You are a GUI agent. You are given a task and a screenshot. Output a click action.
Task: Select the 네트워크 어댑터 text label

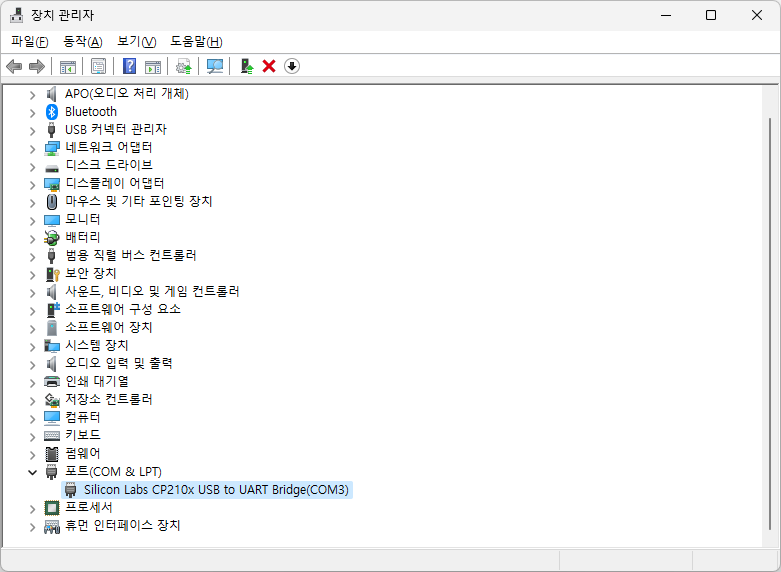tap(109, 147)
